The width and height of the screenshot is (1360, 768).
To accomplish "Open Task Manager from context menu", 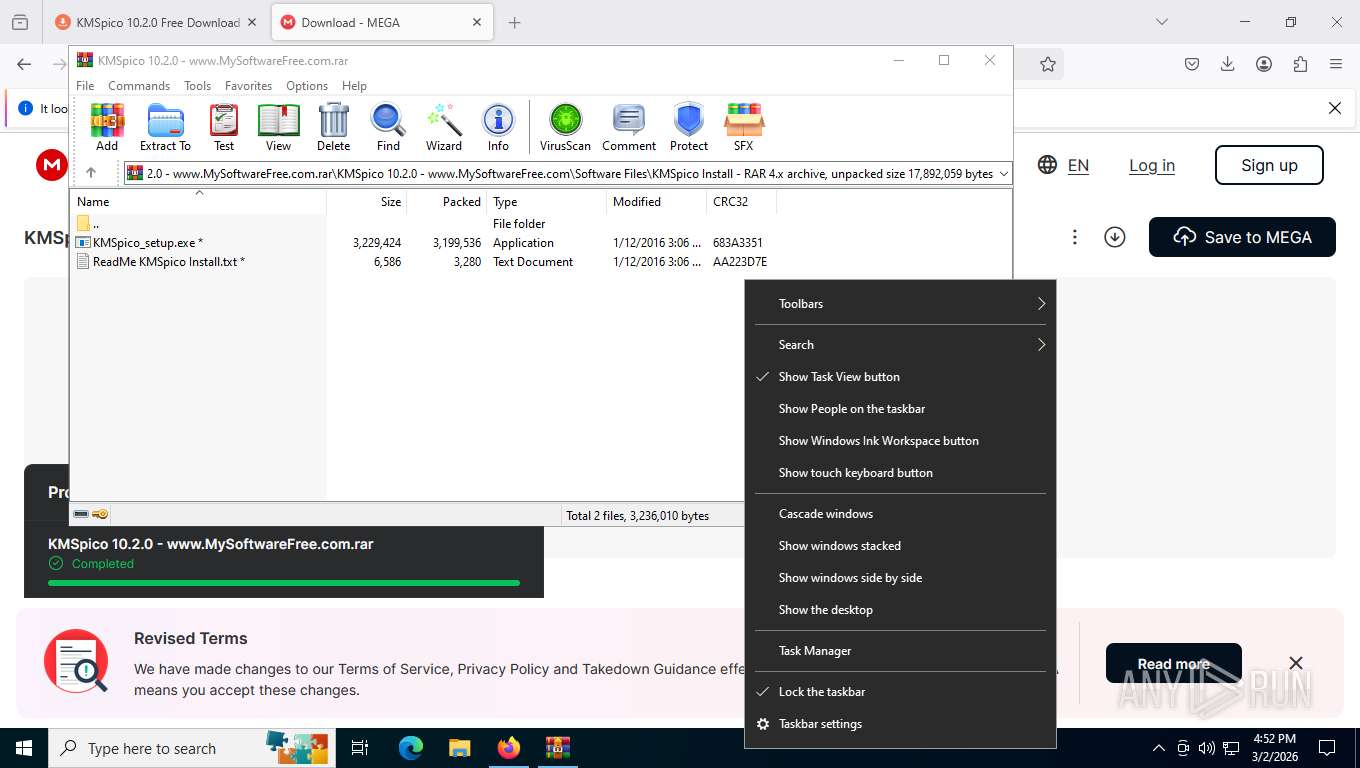I will coord(900,651).
